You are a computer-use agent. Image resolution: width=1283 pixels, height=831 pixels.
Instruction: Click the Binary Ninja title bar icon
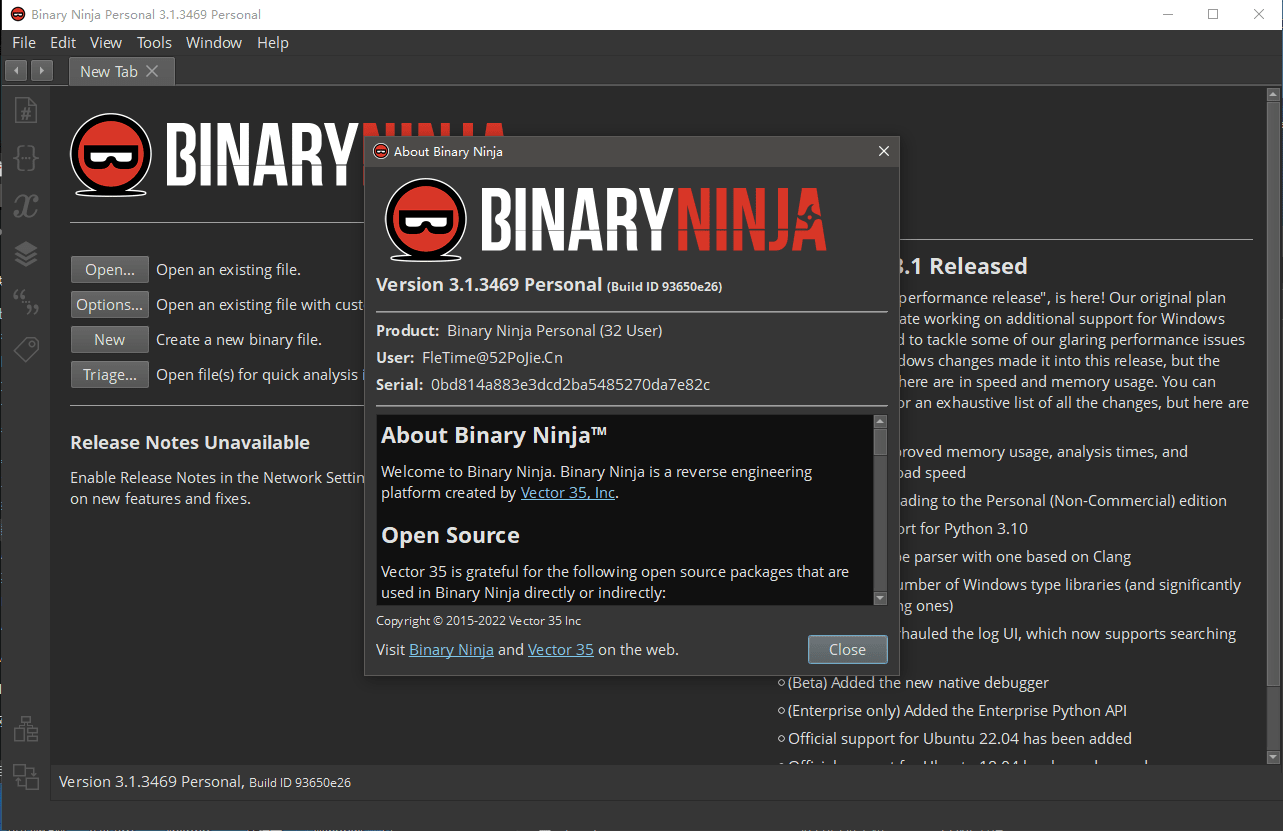pyautogui.click(x=17, y=14)
